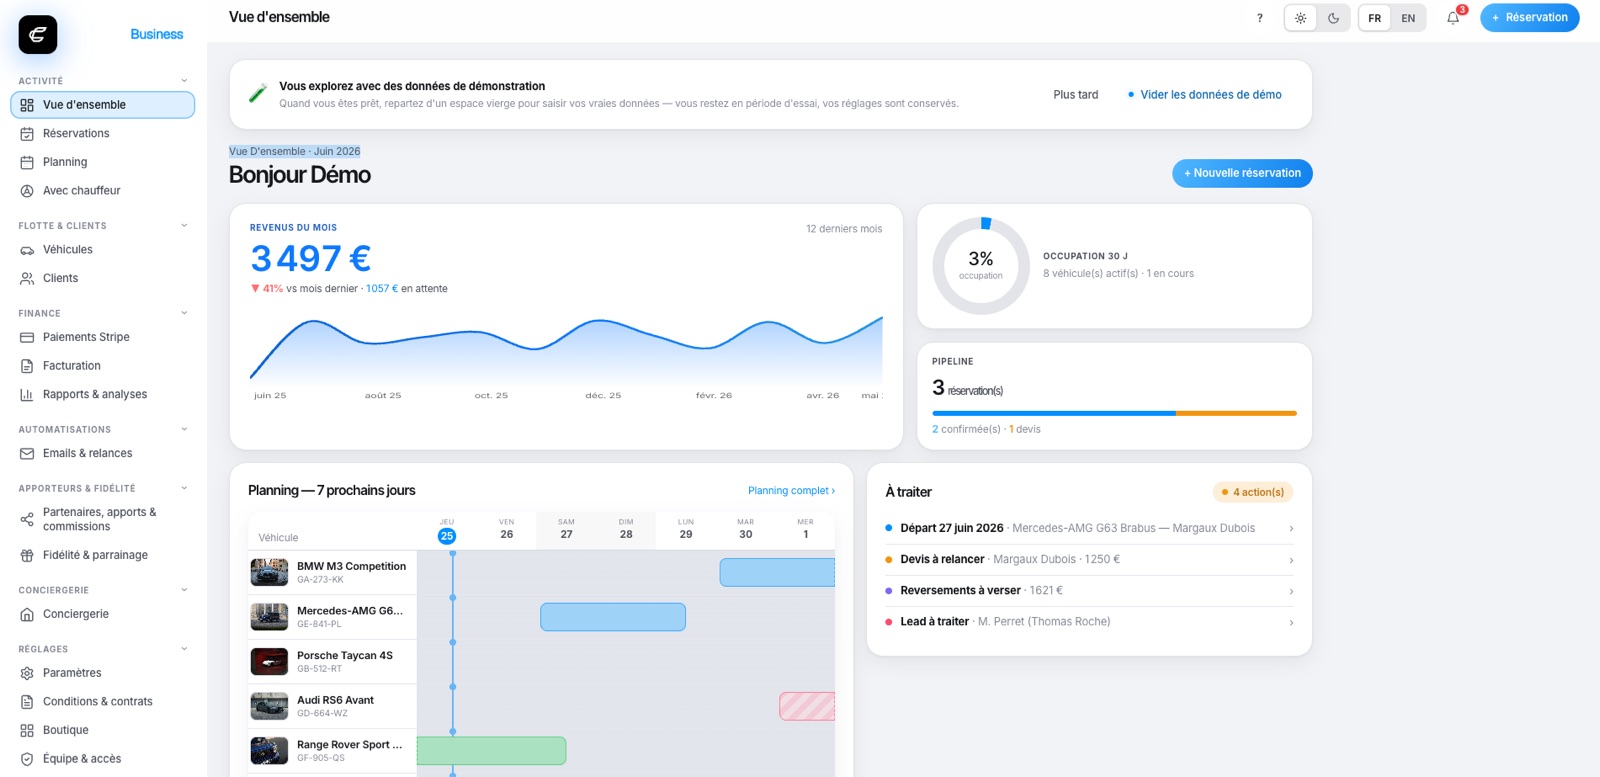Click the Fidélité & parrainage gift icon
This screenshot has height=777, width=1600.
27,556
